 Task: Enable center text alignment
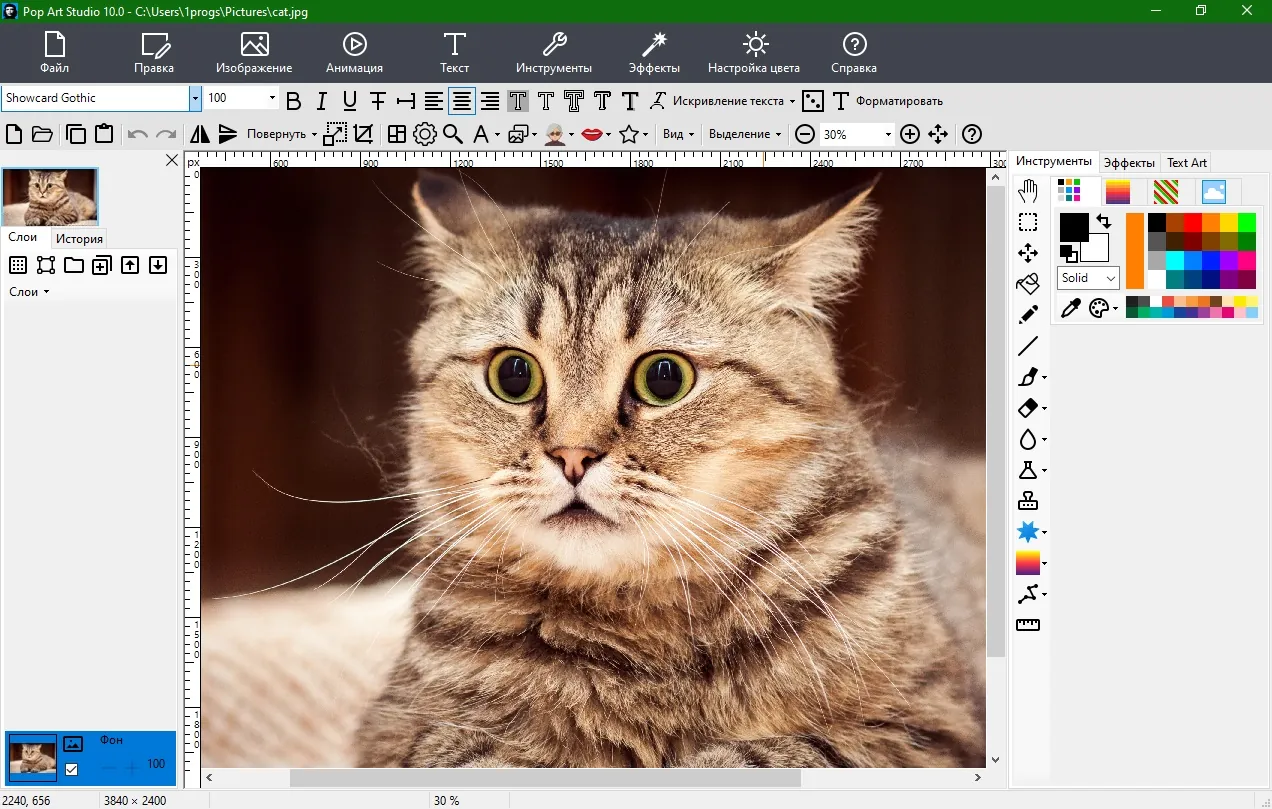(x=461, y=100)
